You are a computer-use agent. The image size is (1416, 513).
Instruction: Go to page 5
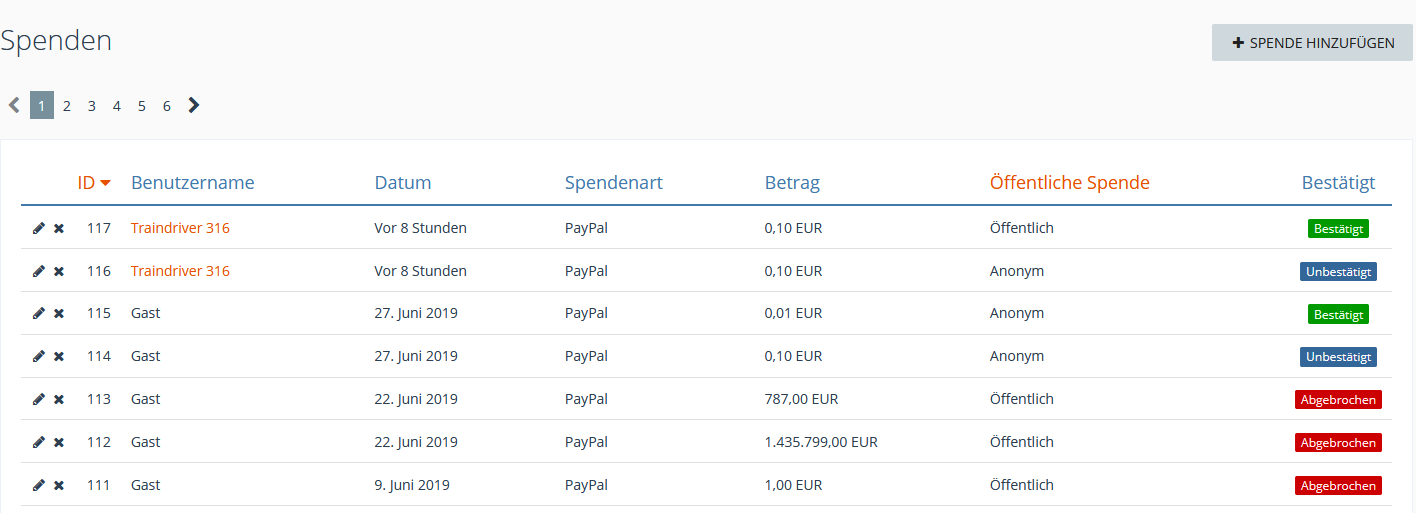pyautogui.click(x=142, y=105)
